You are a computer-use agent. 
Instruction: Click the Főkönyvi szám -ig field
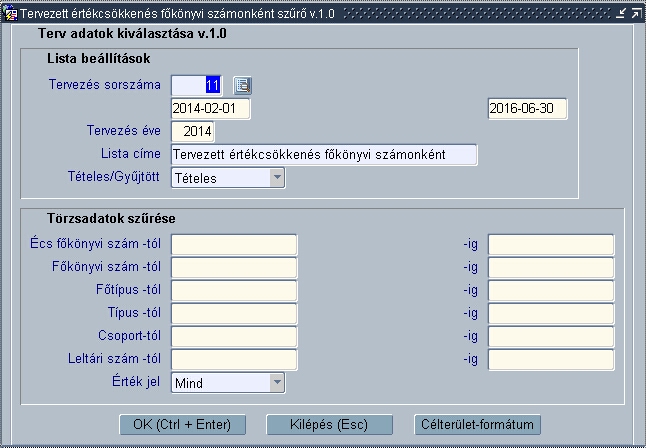(551, 268)
